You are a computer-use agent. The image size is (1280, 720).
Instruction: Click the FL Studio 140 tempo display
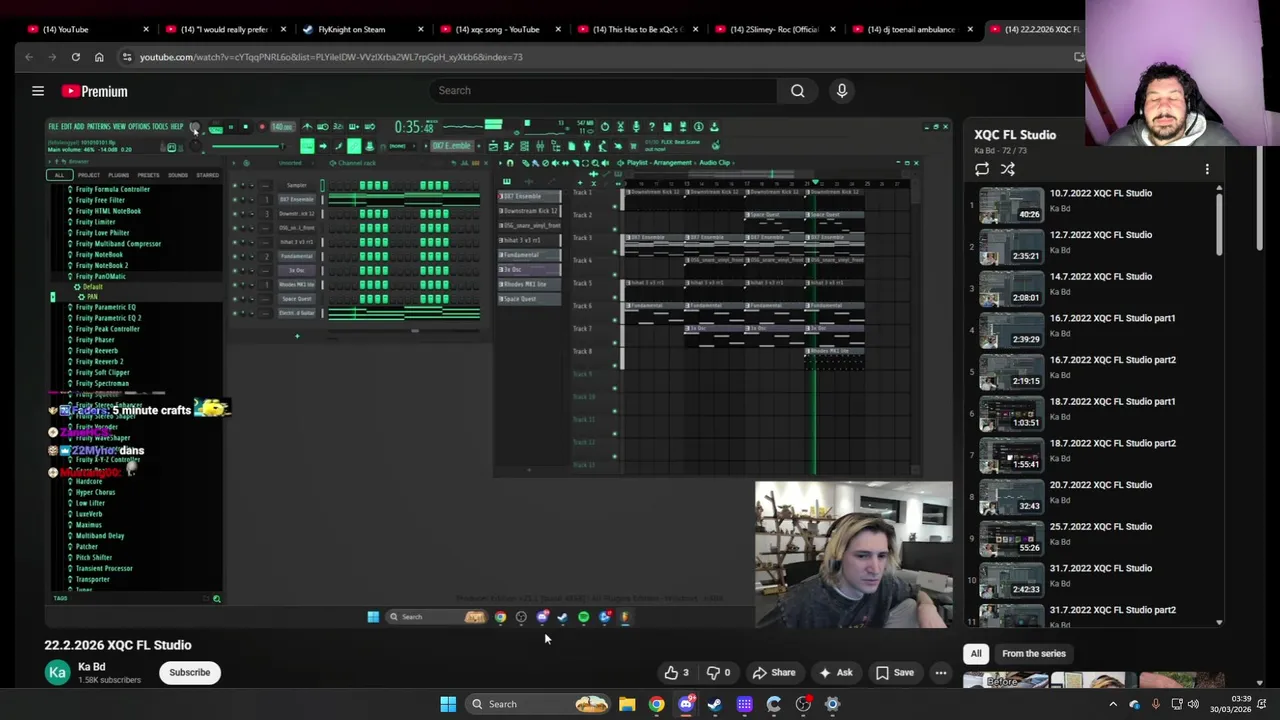(282, 127)
